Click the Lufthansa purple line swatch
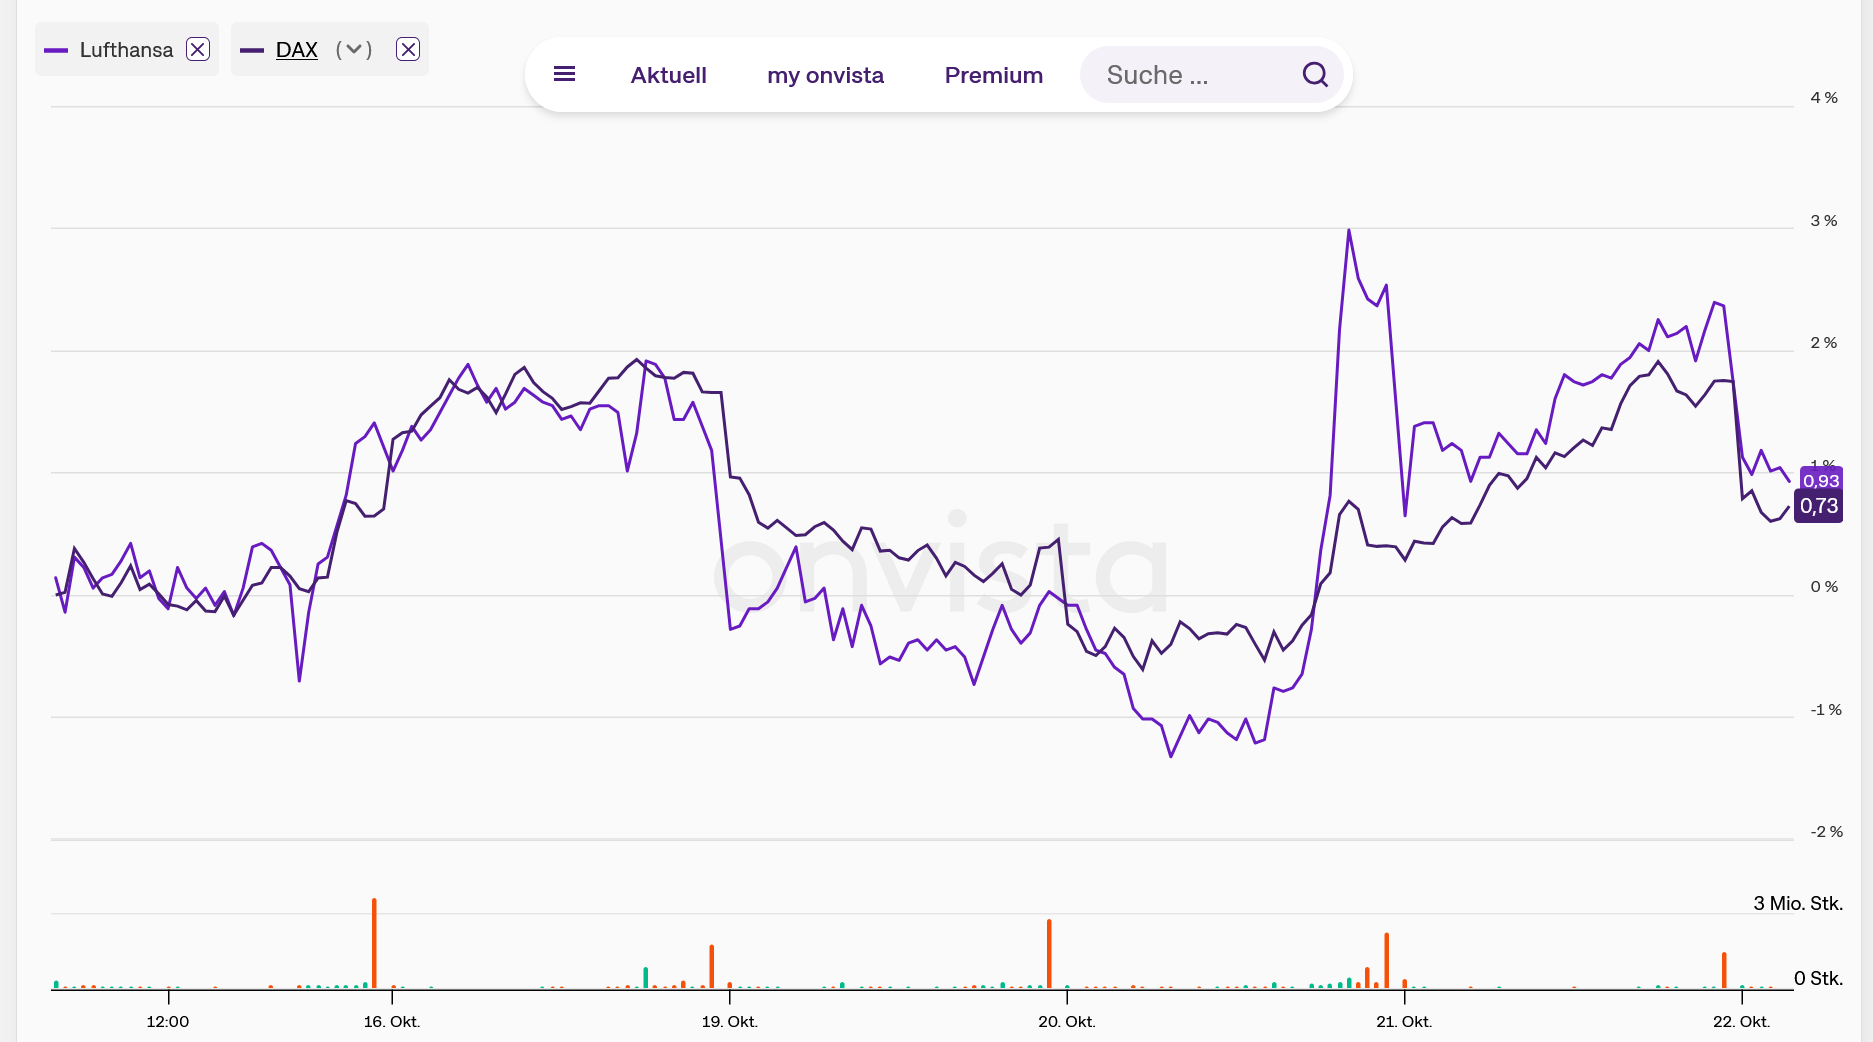The height and width of the screenshot is (1042, 1873). 56,50
